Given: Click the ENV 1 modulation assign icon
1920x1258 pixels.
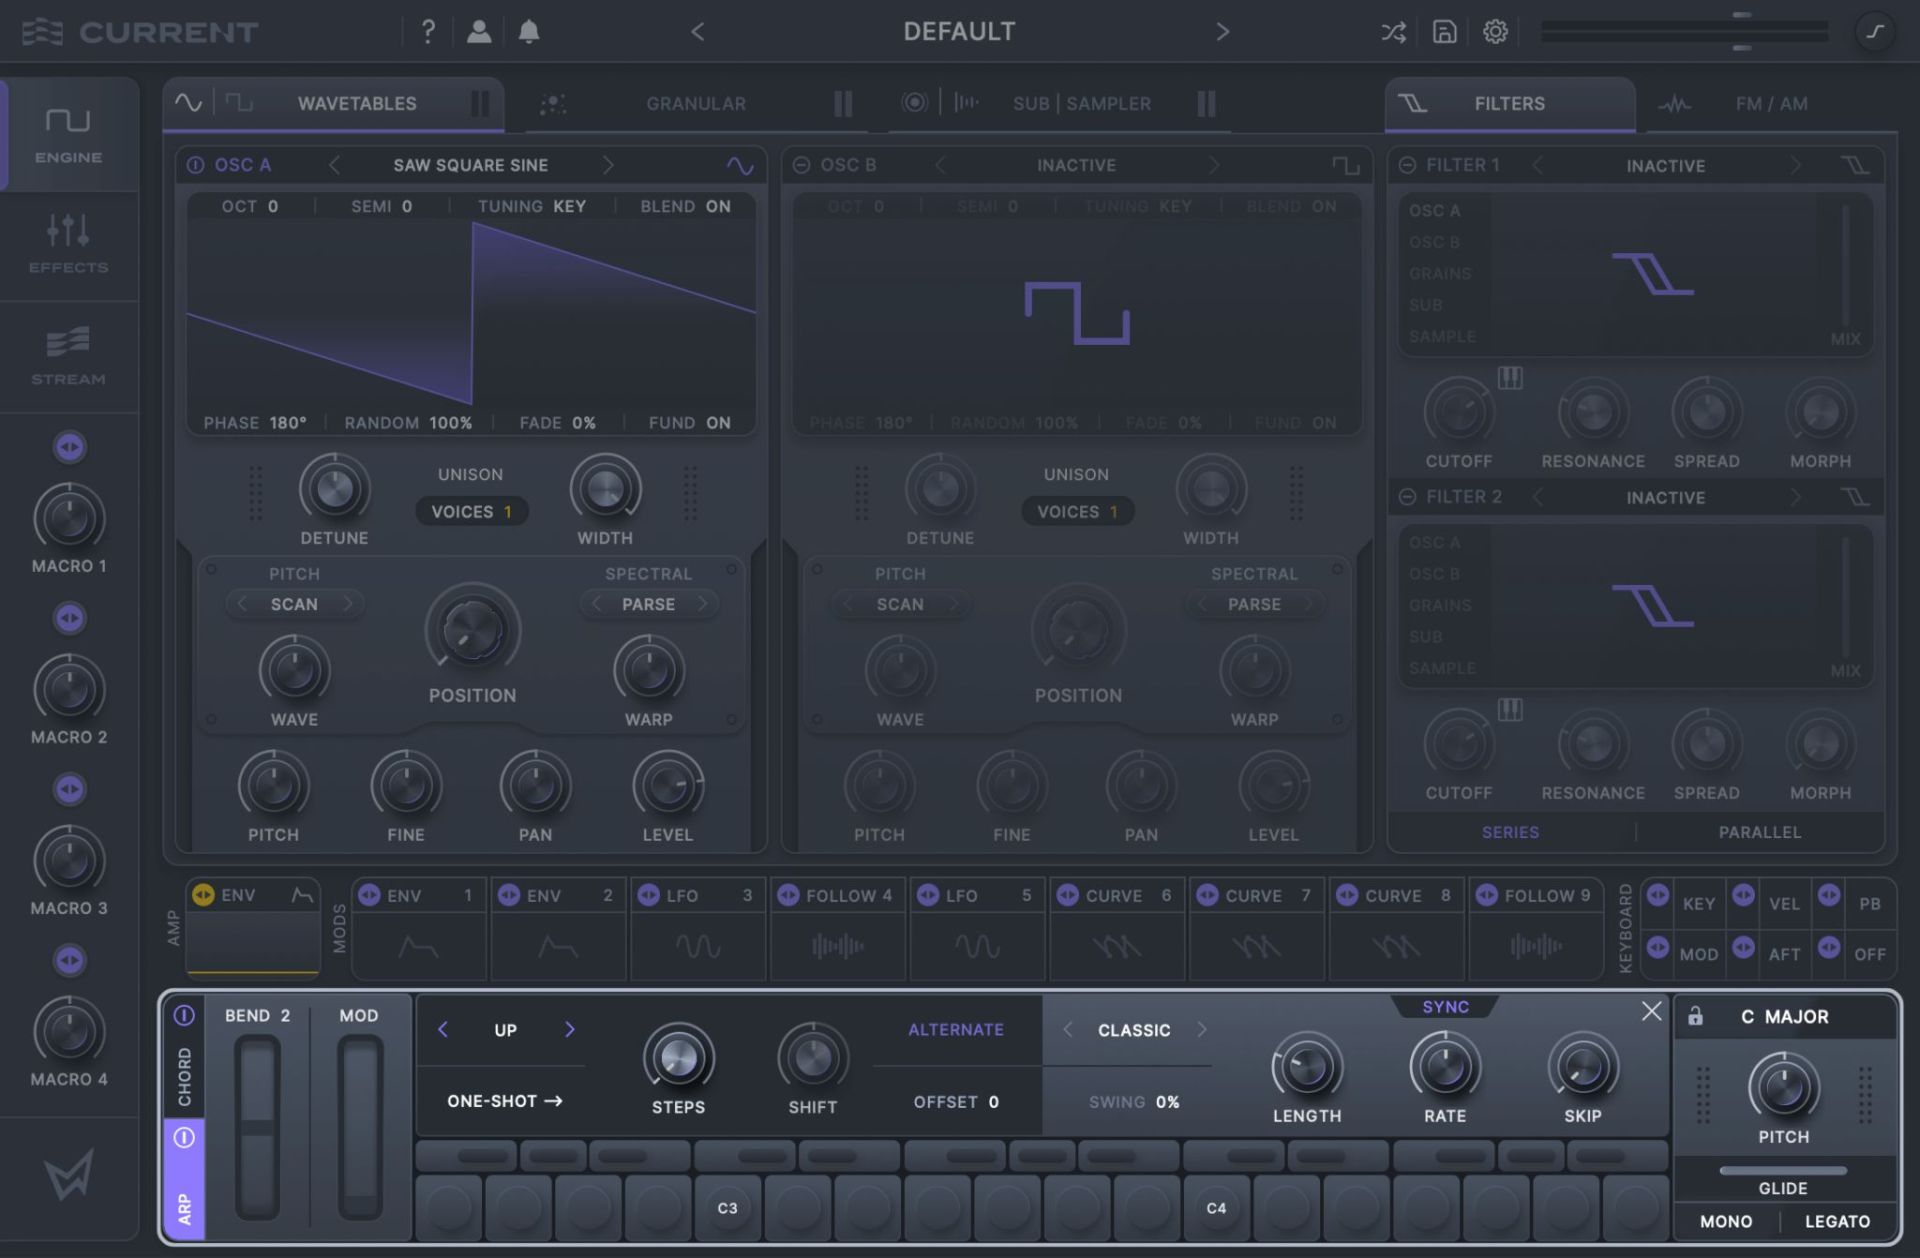Looking at the screenshot, I should pos(369,895).
